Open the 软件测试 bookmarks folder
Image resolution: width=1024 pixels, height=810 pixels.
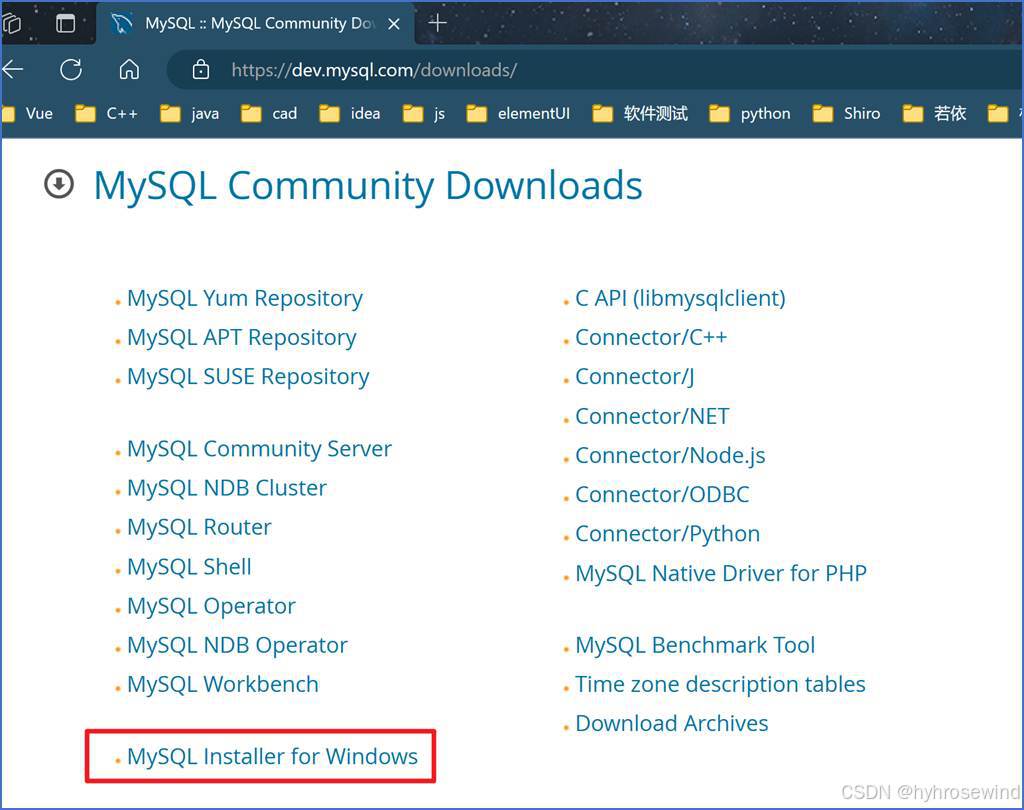click(640, 114)
